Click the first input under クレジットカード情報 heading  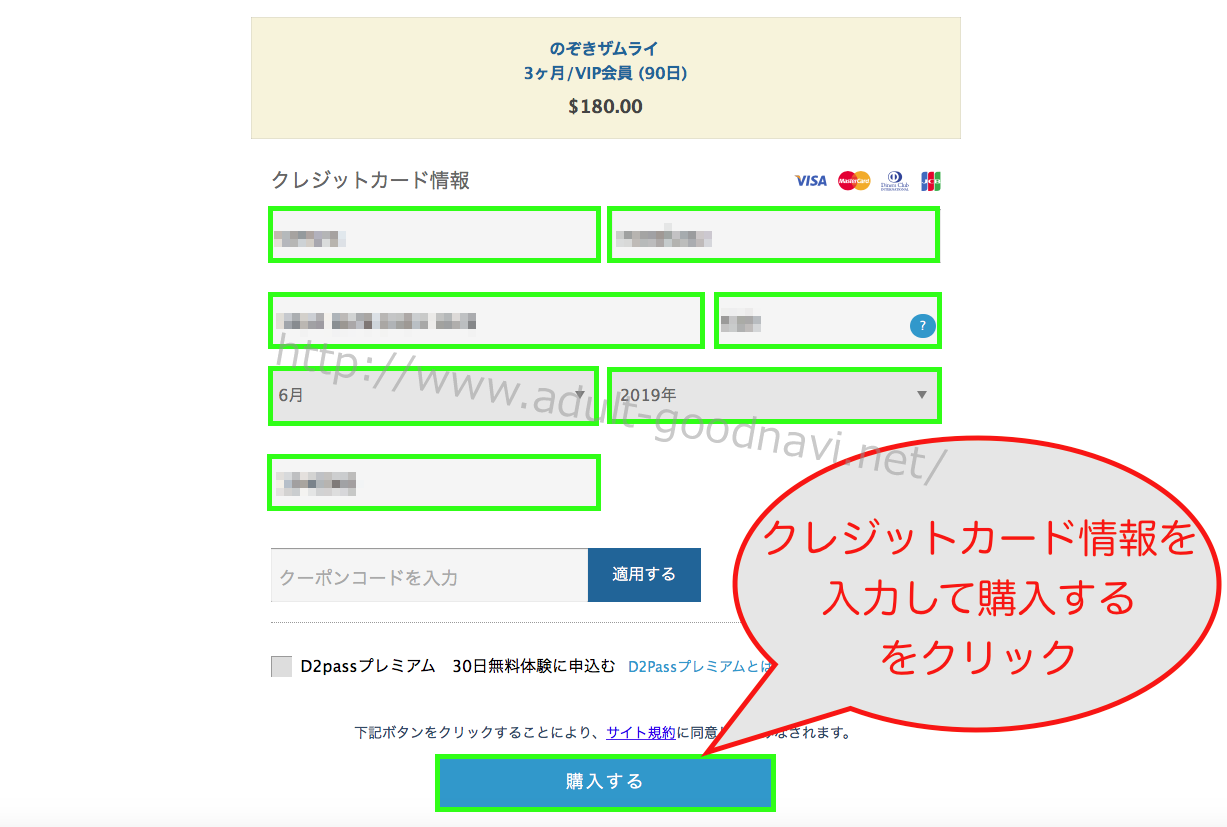click(x=434, y=236)
